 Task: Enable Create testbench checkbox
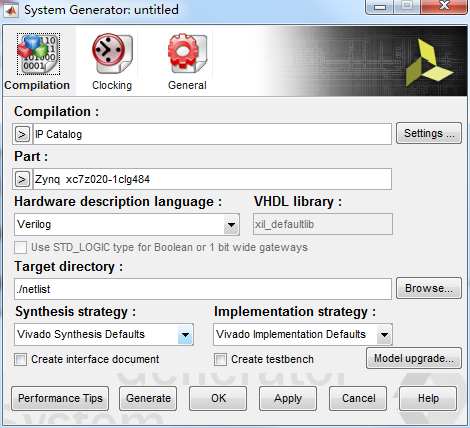(x=220, y=360)
